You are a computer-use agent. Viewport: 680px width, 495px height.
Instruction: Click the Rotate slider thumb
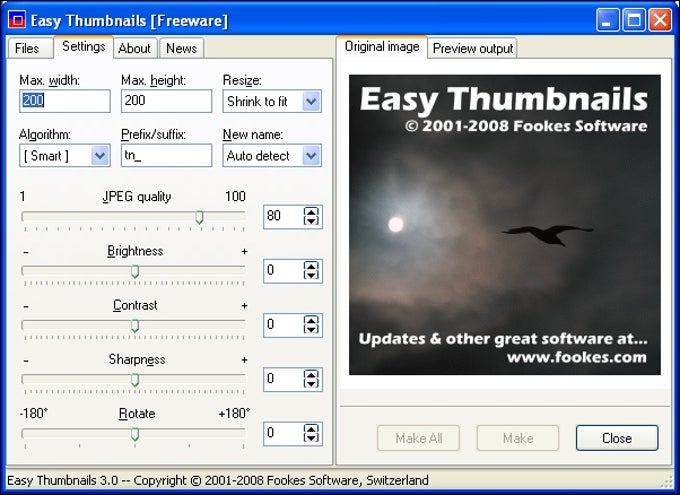coord(135,434)
